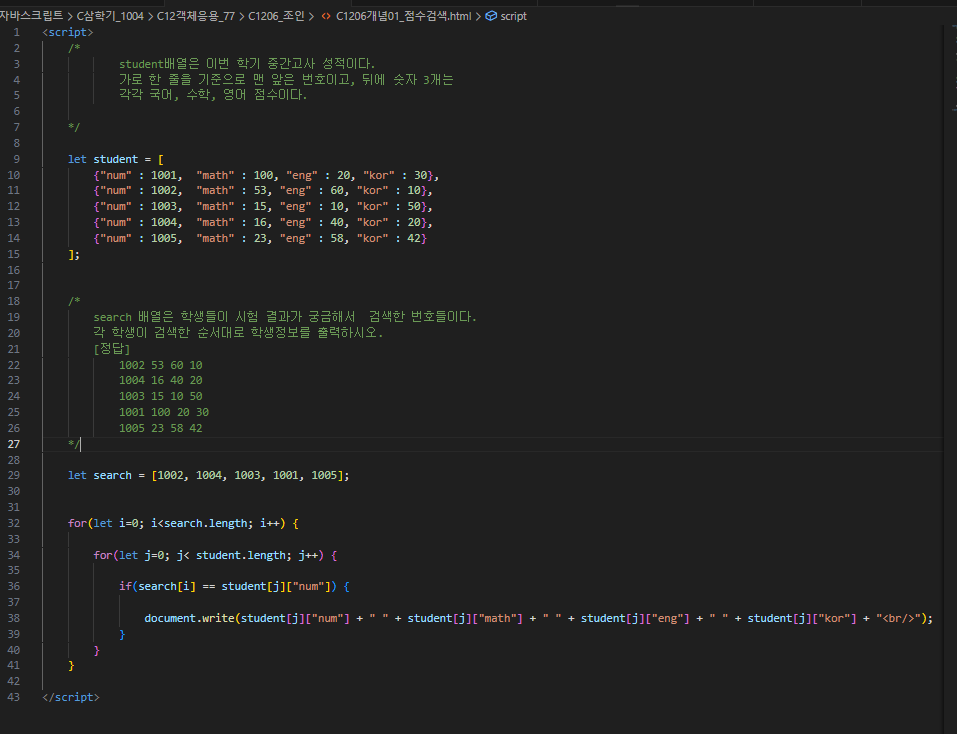Click the yellow closing brace on line 41
Screen dimensions: 957x734
71,665
